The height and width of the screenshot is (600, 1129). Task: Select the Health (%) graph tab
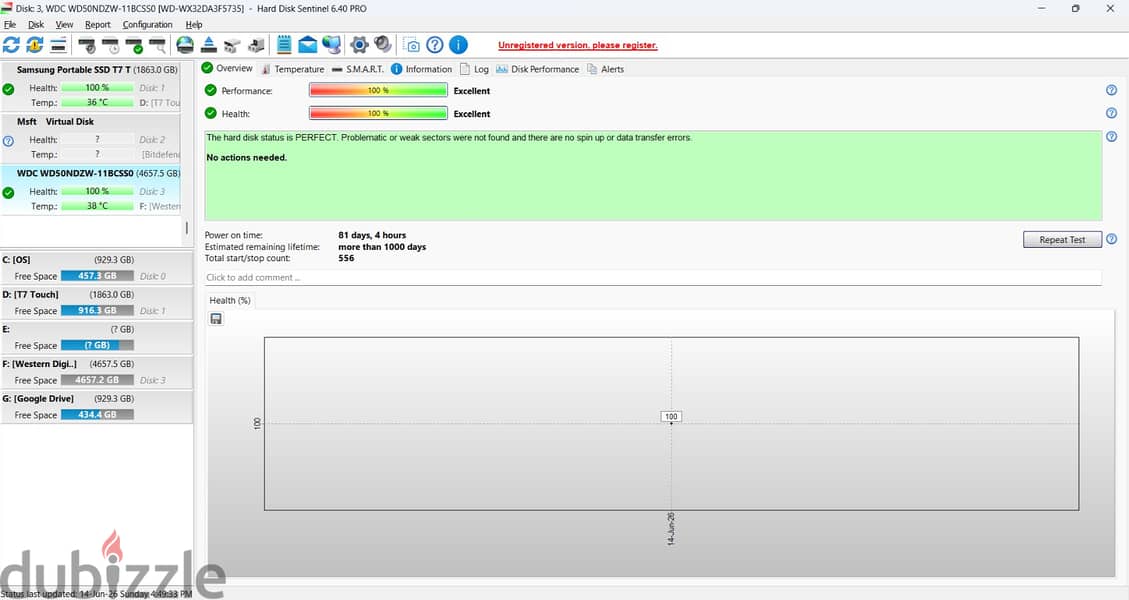click(230, 300)
